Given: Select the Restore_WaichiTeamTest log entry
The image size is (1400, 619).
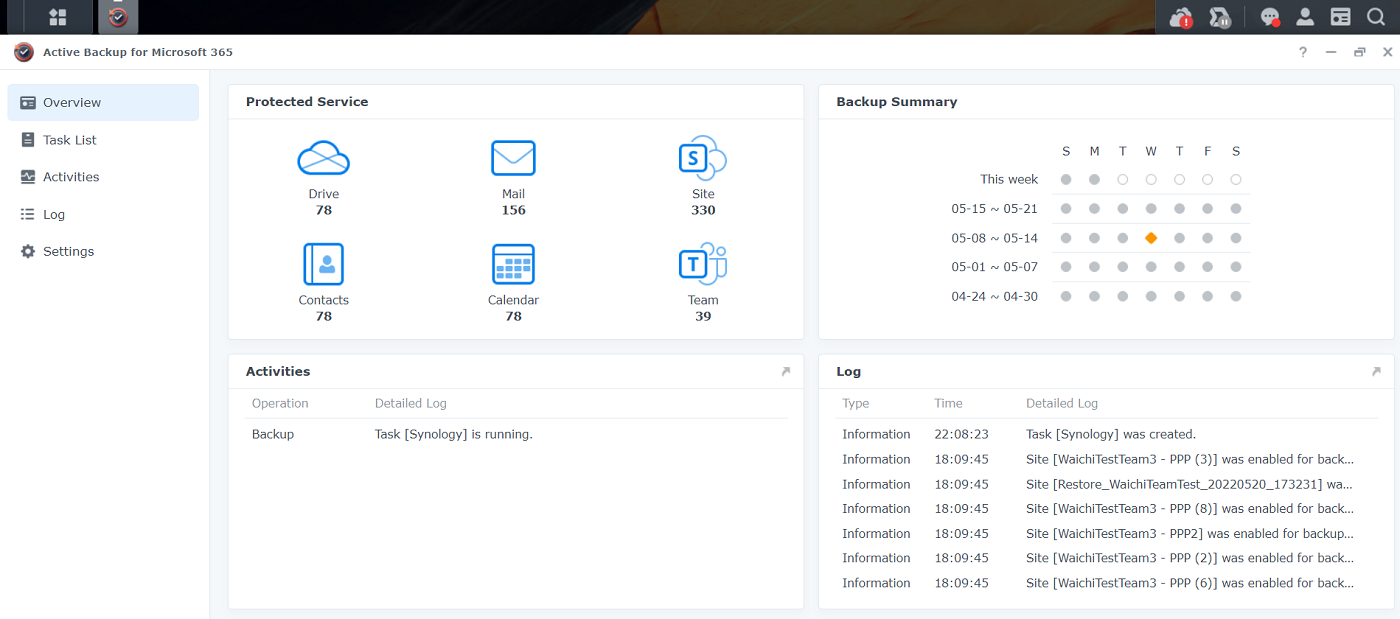Looking at the screenshot, I should [x=1107, y=484].
